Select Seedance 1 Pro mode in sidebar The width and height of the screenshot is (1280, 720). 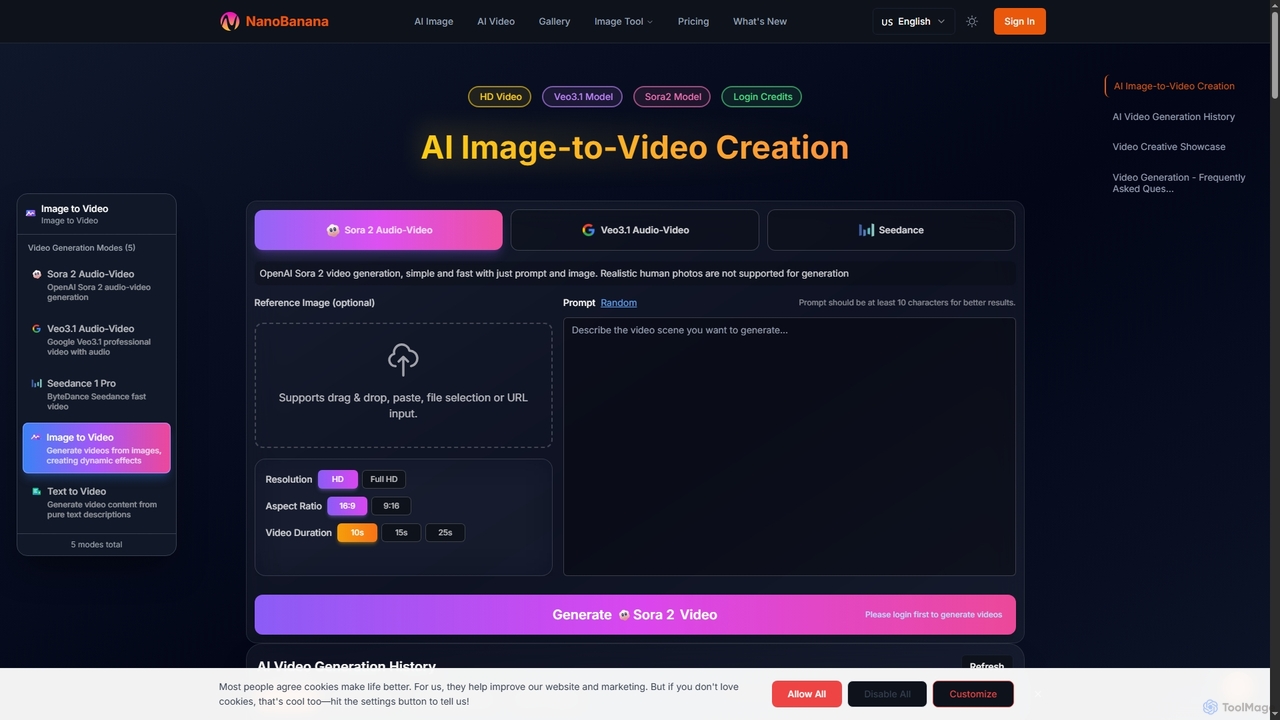[97, 394]
